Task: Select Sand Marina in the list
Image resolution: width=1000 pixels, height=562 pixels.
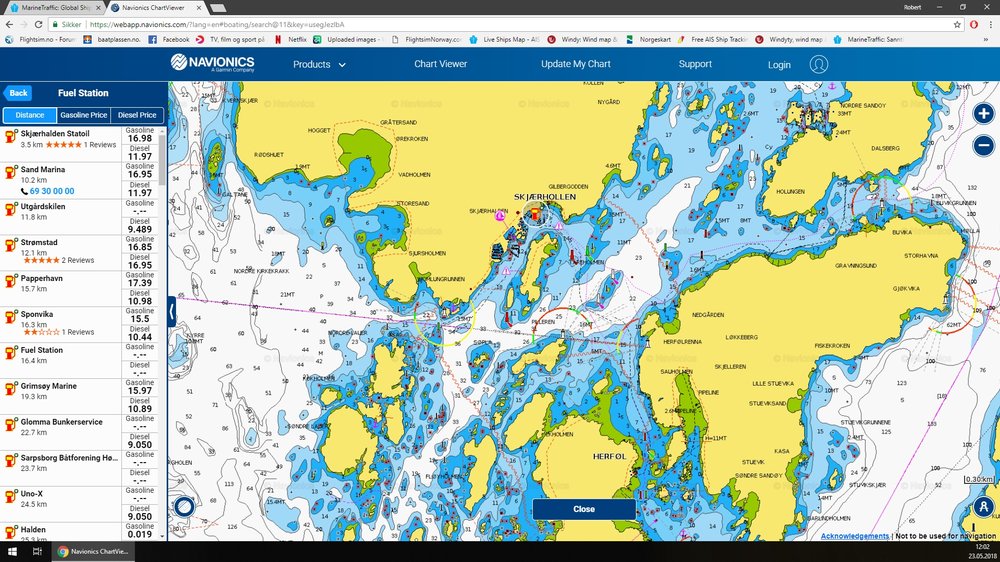Action: pyautogui.click(x=61, y=181)
